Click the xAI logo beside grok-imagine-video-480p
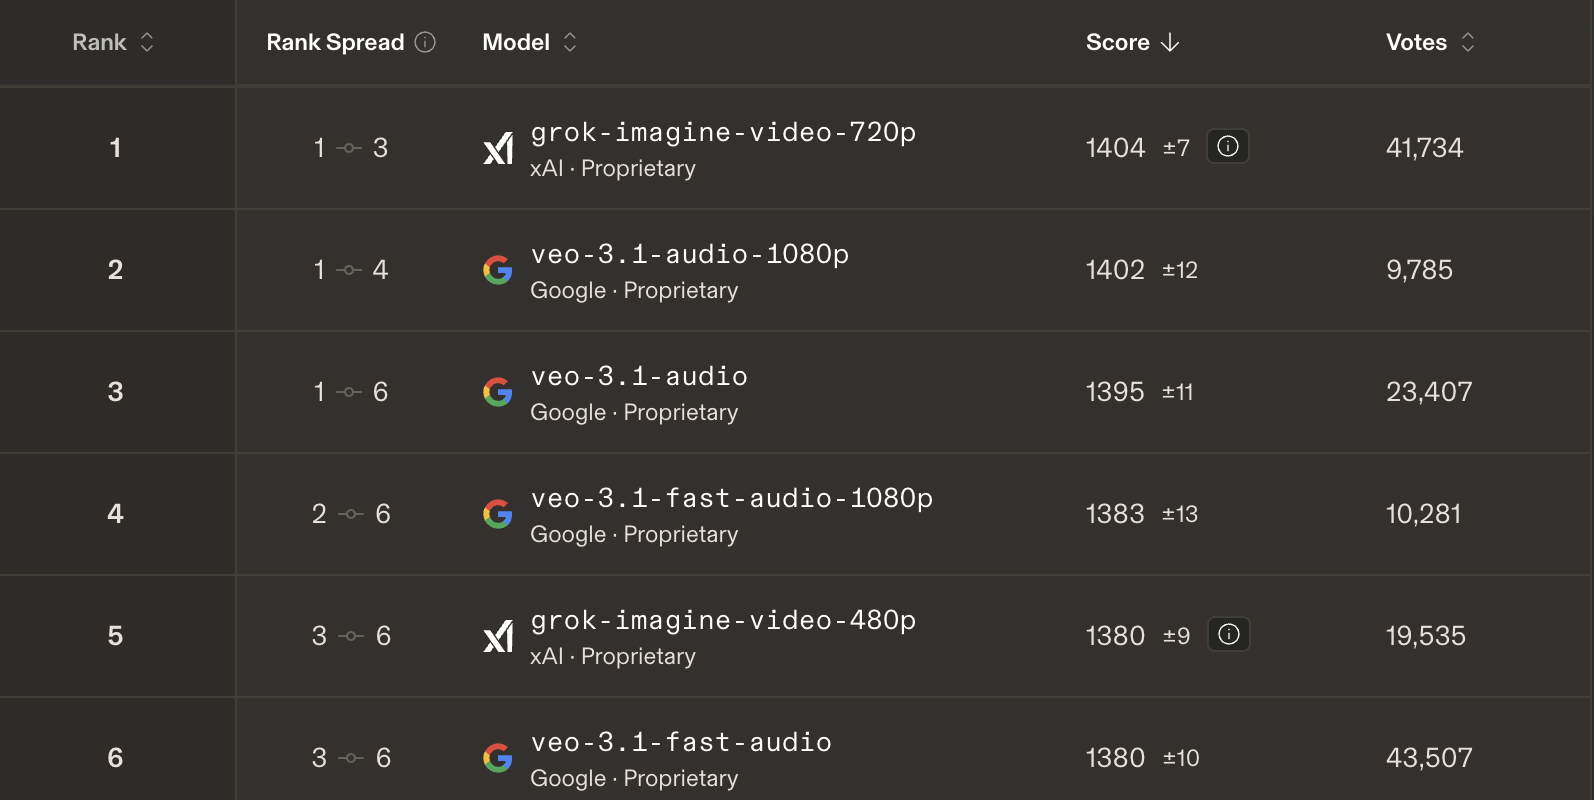 pos(498,636)
